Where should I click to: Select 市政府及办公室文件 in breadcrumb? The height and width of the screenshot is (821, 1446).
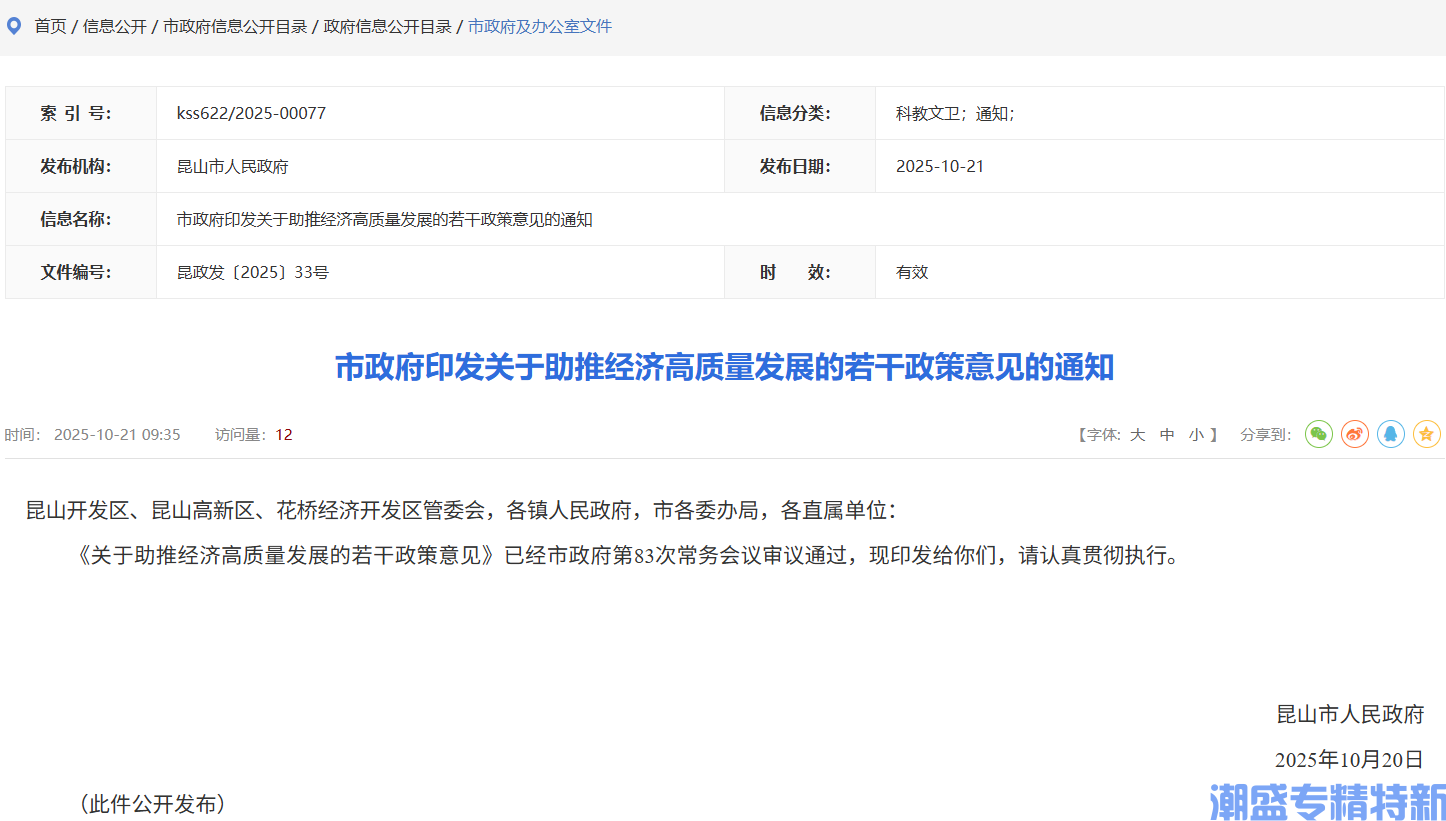coord(536,26)
